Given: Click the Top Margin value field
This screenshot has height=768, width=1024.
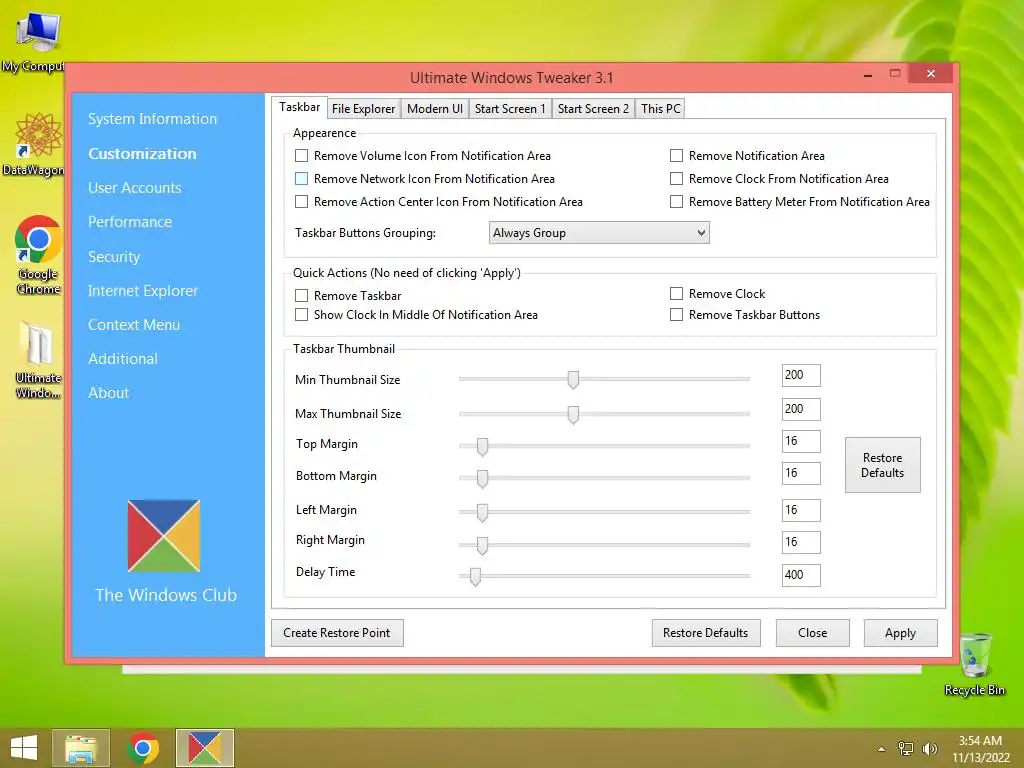Looking at the screenshot, I should click(x=801, y=441).
